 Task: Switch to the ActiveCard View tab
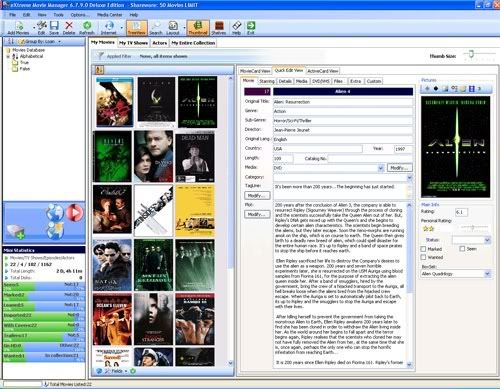323,71
